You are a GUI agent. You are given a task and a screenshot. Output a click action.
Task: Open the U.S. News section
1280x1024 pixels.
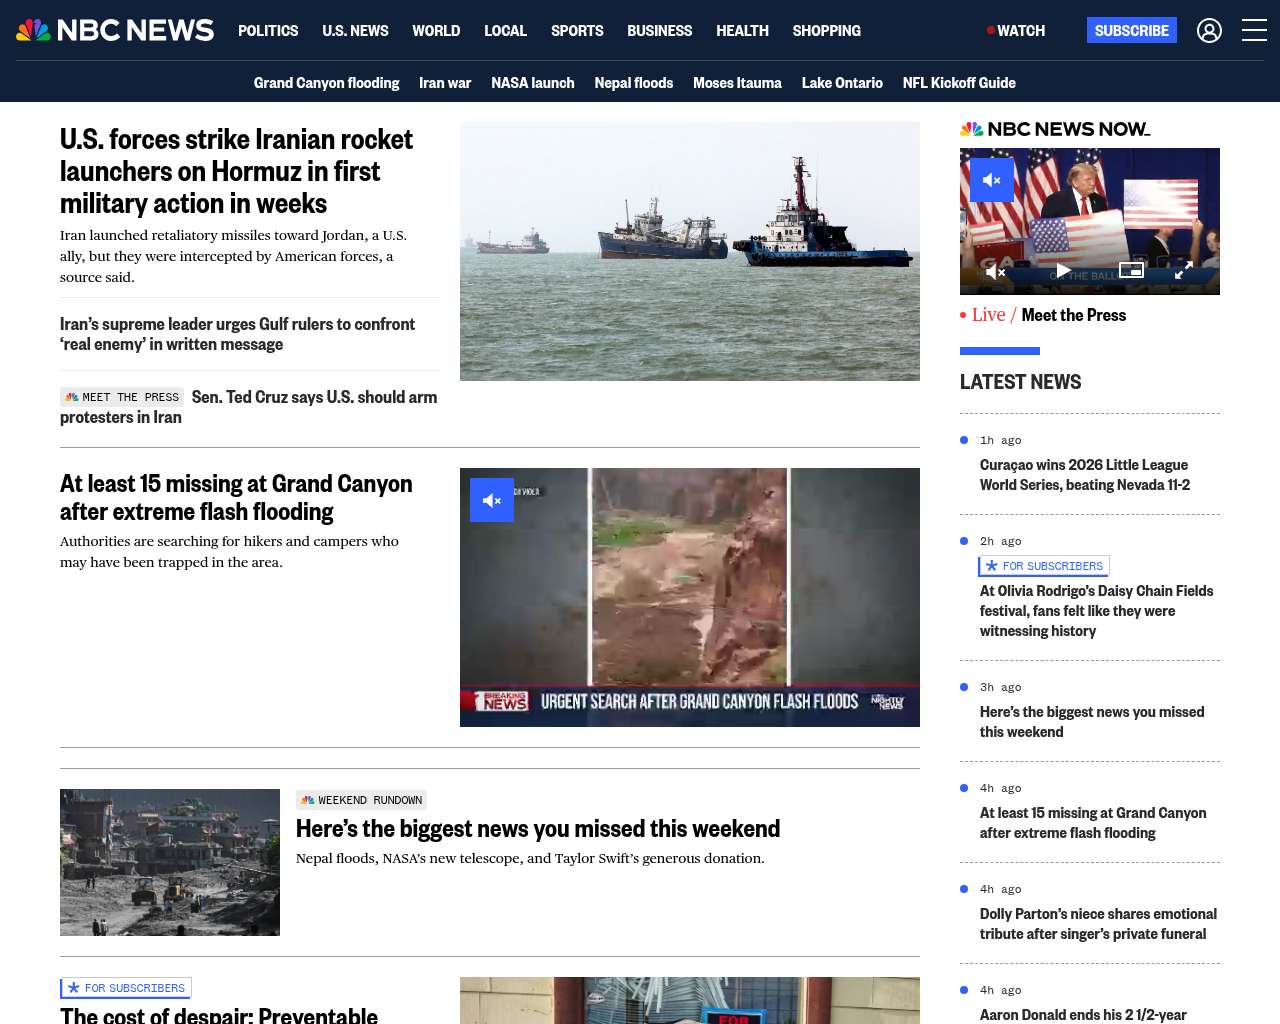(355, 31)
